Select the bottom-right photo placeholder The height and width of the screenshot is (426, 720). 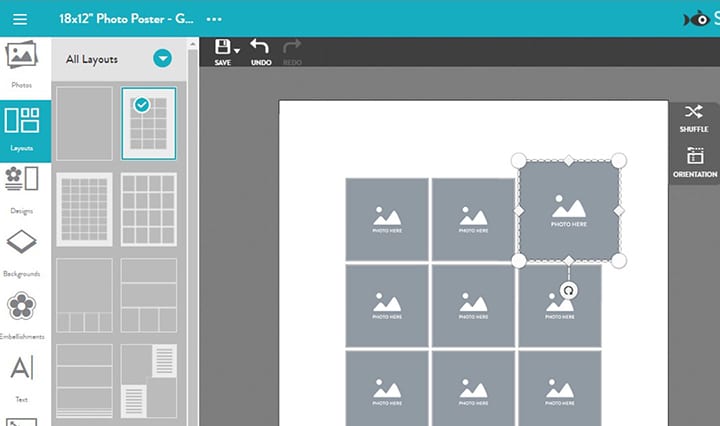560,388
